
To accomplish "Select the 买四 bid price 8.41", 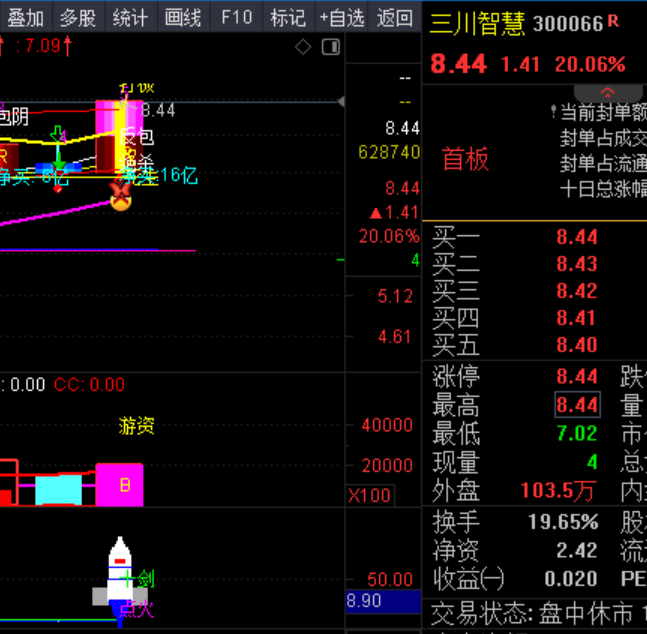I will [576, 318].
